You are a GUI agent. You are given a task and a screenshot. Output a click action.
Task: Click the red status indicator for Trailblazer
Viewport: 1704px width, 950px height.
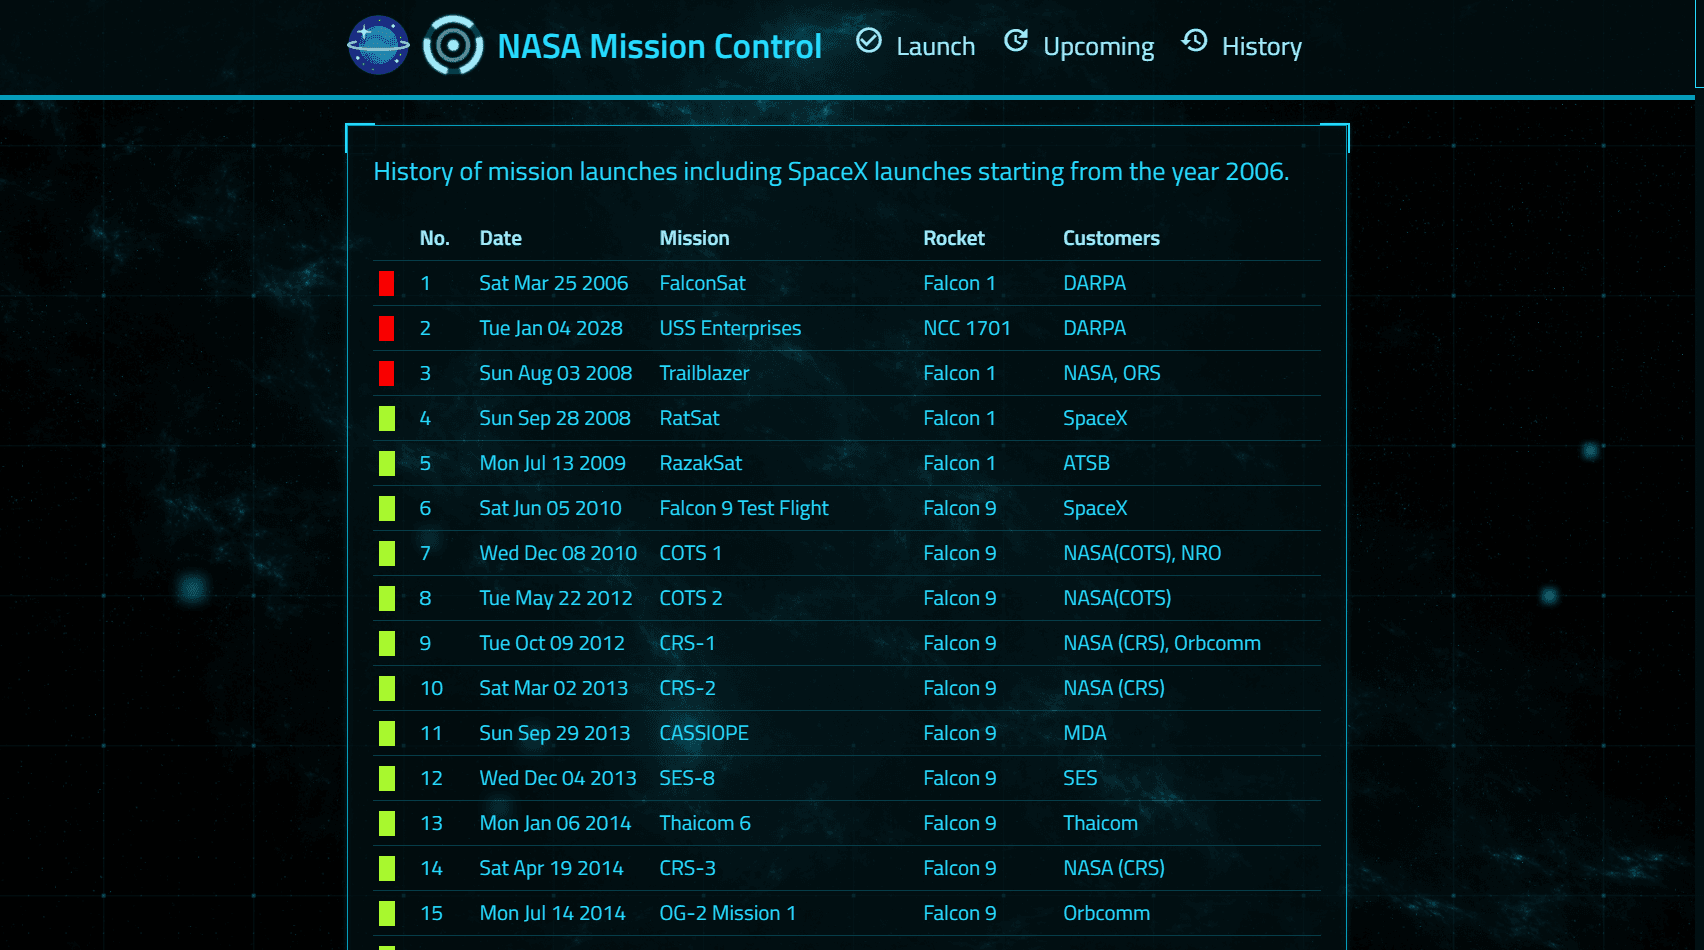coord(388,373)
